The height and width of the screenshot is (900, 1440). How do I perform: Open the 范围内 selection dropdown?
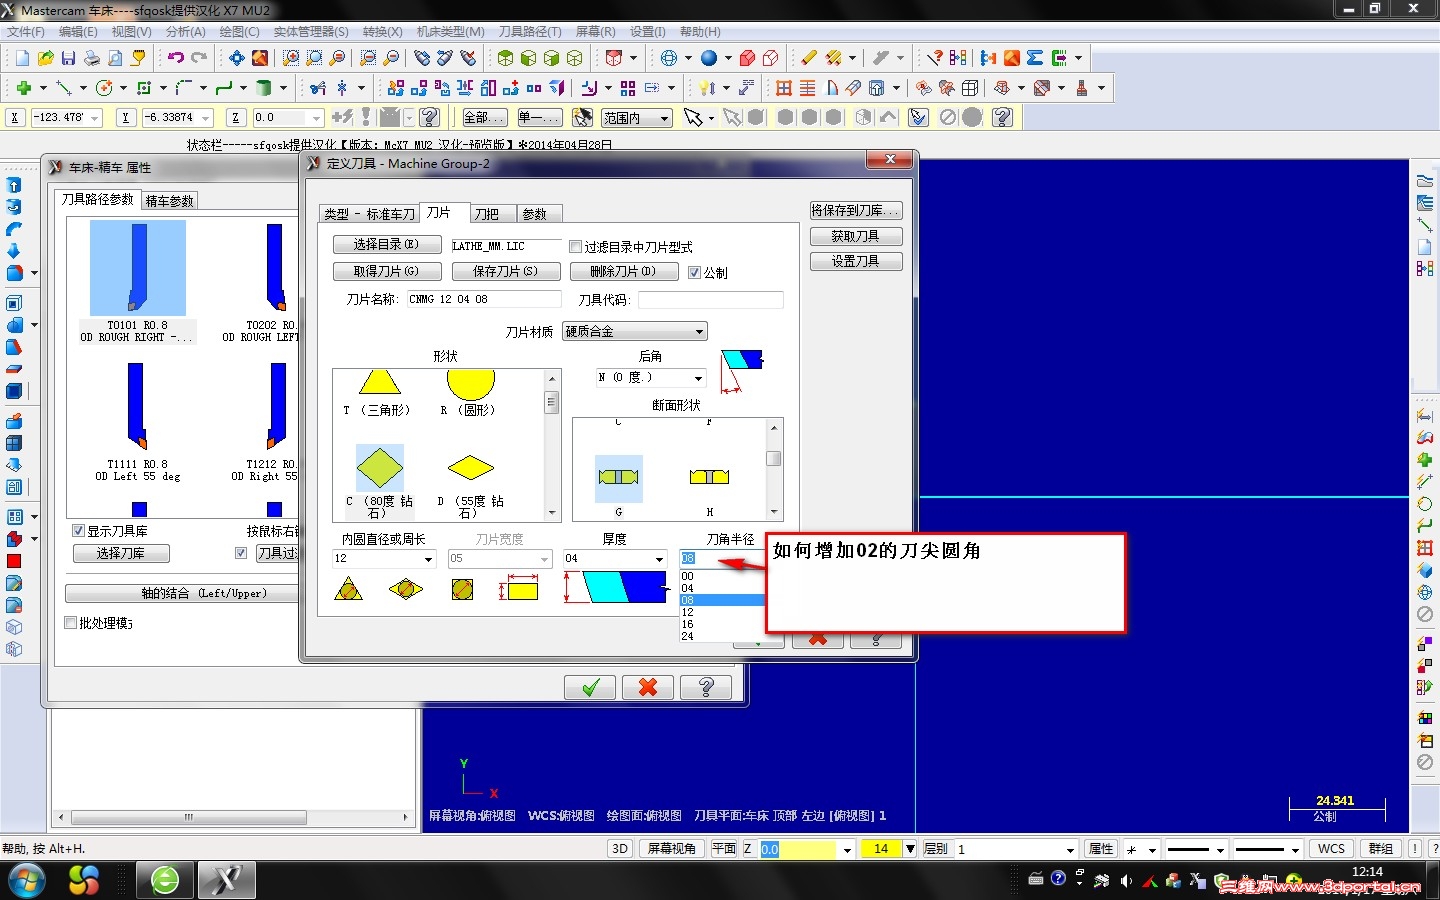click(x=636, y=118)
